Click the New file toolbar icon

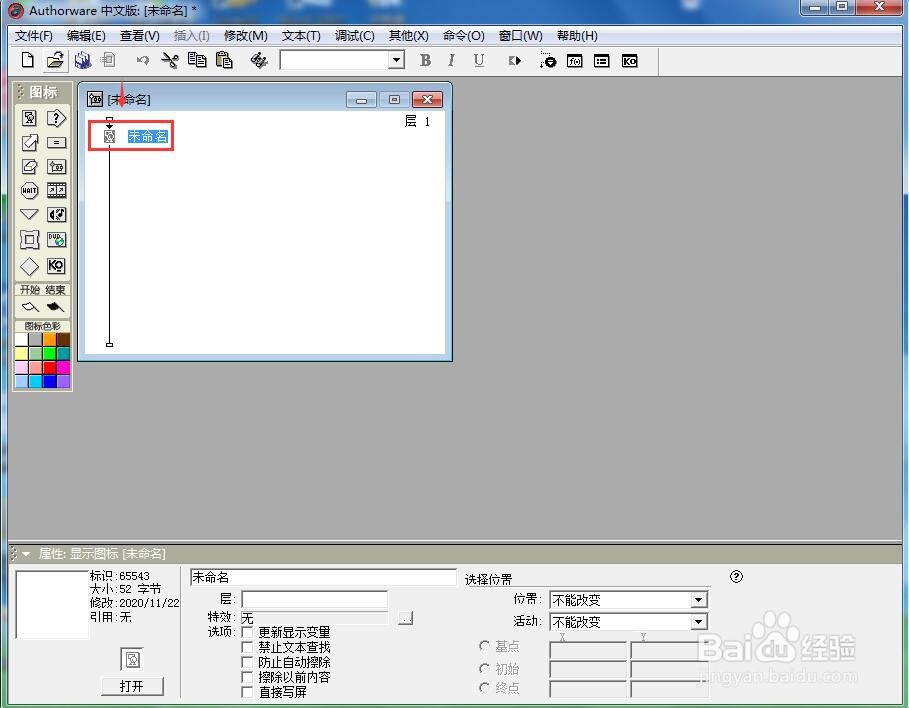click(27, 60)
